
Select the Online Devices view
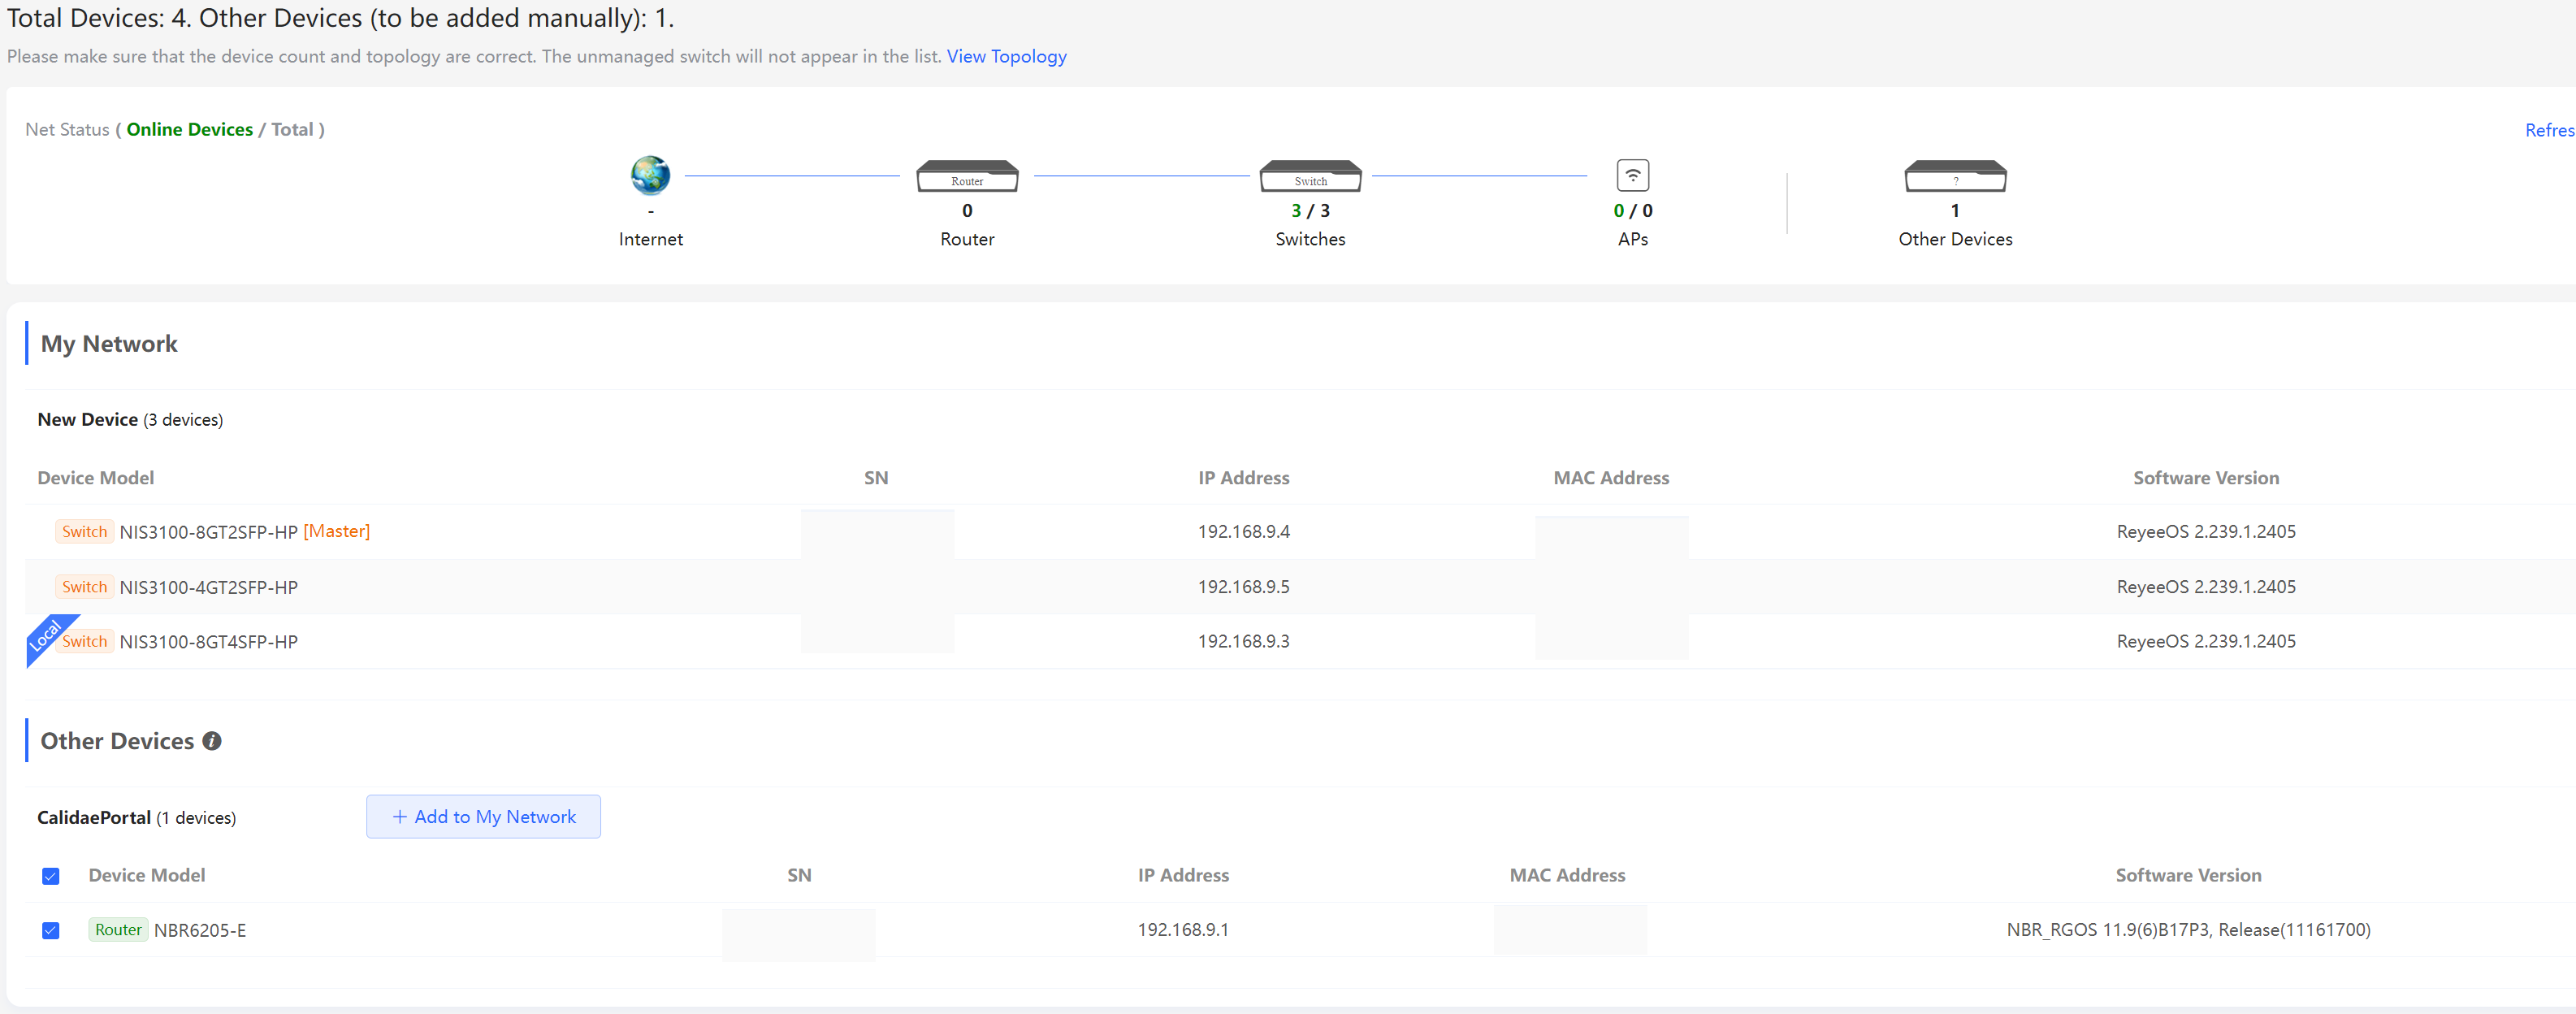[189, 129]
